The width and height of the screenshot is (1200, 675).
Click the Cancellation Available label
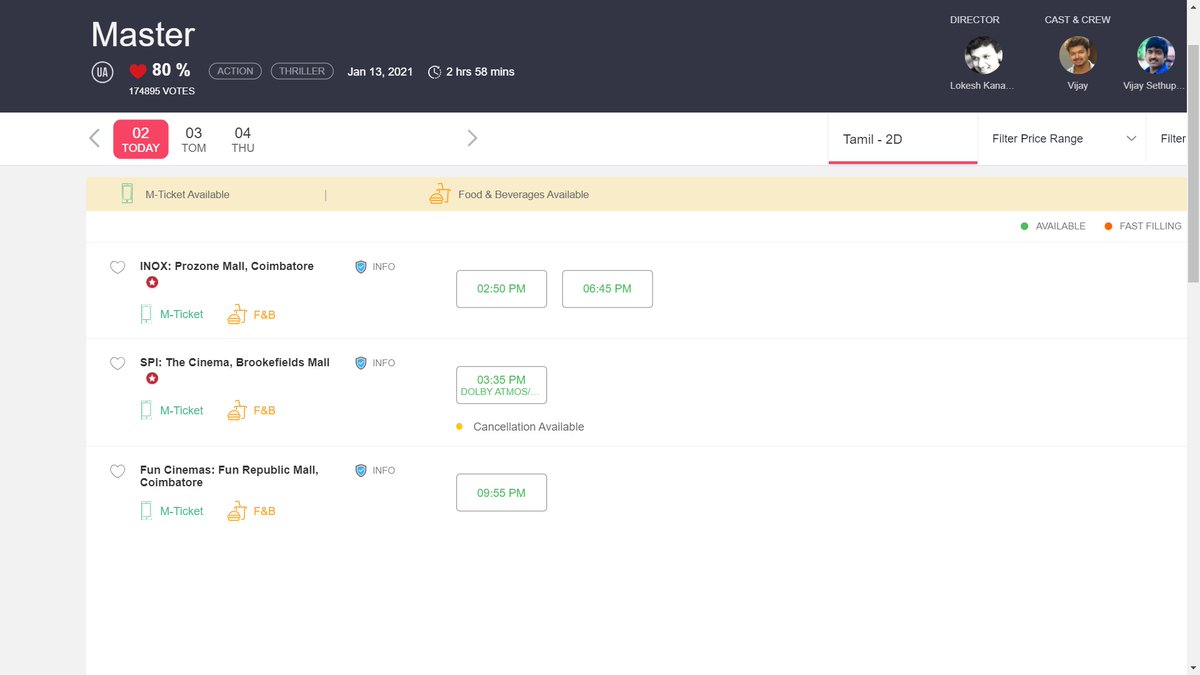click(528, 427)
